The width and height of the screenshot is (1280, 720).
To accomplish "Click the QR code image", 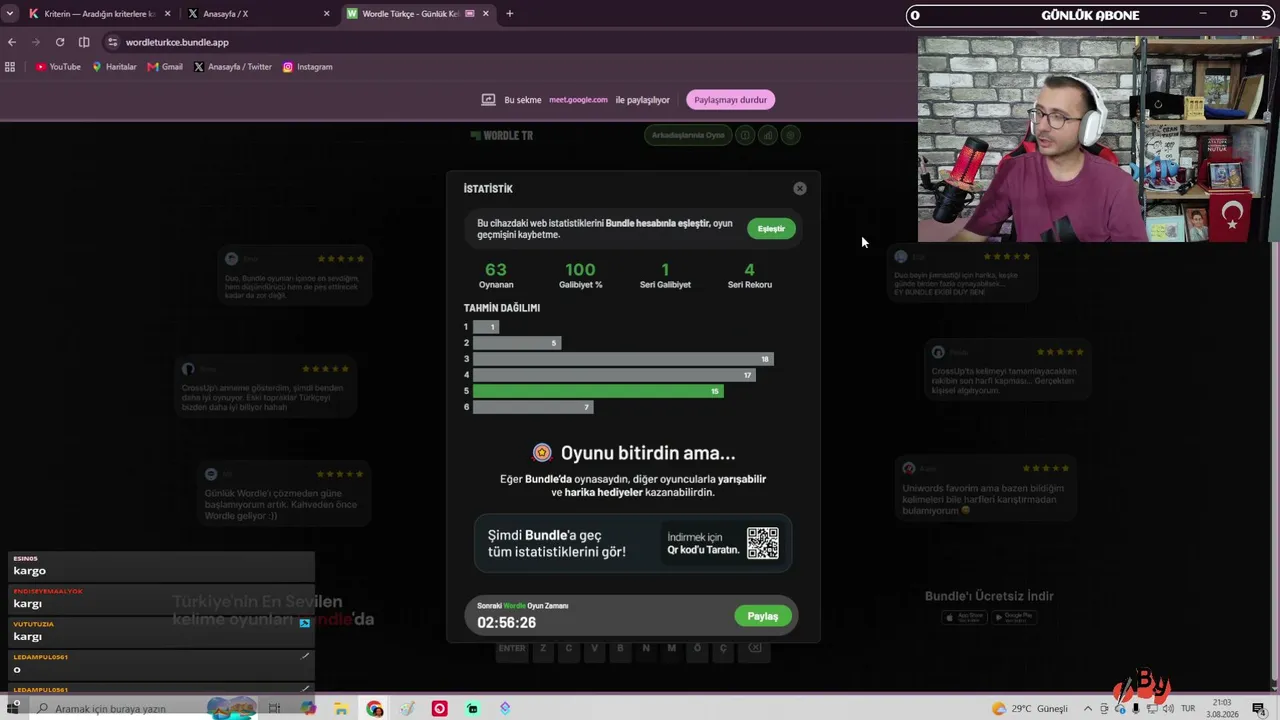I will pyautogui.click(x=762, y=543).
